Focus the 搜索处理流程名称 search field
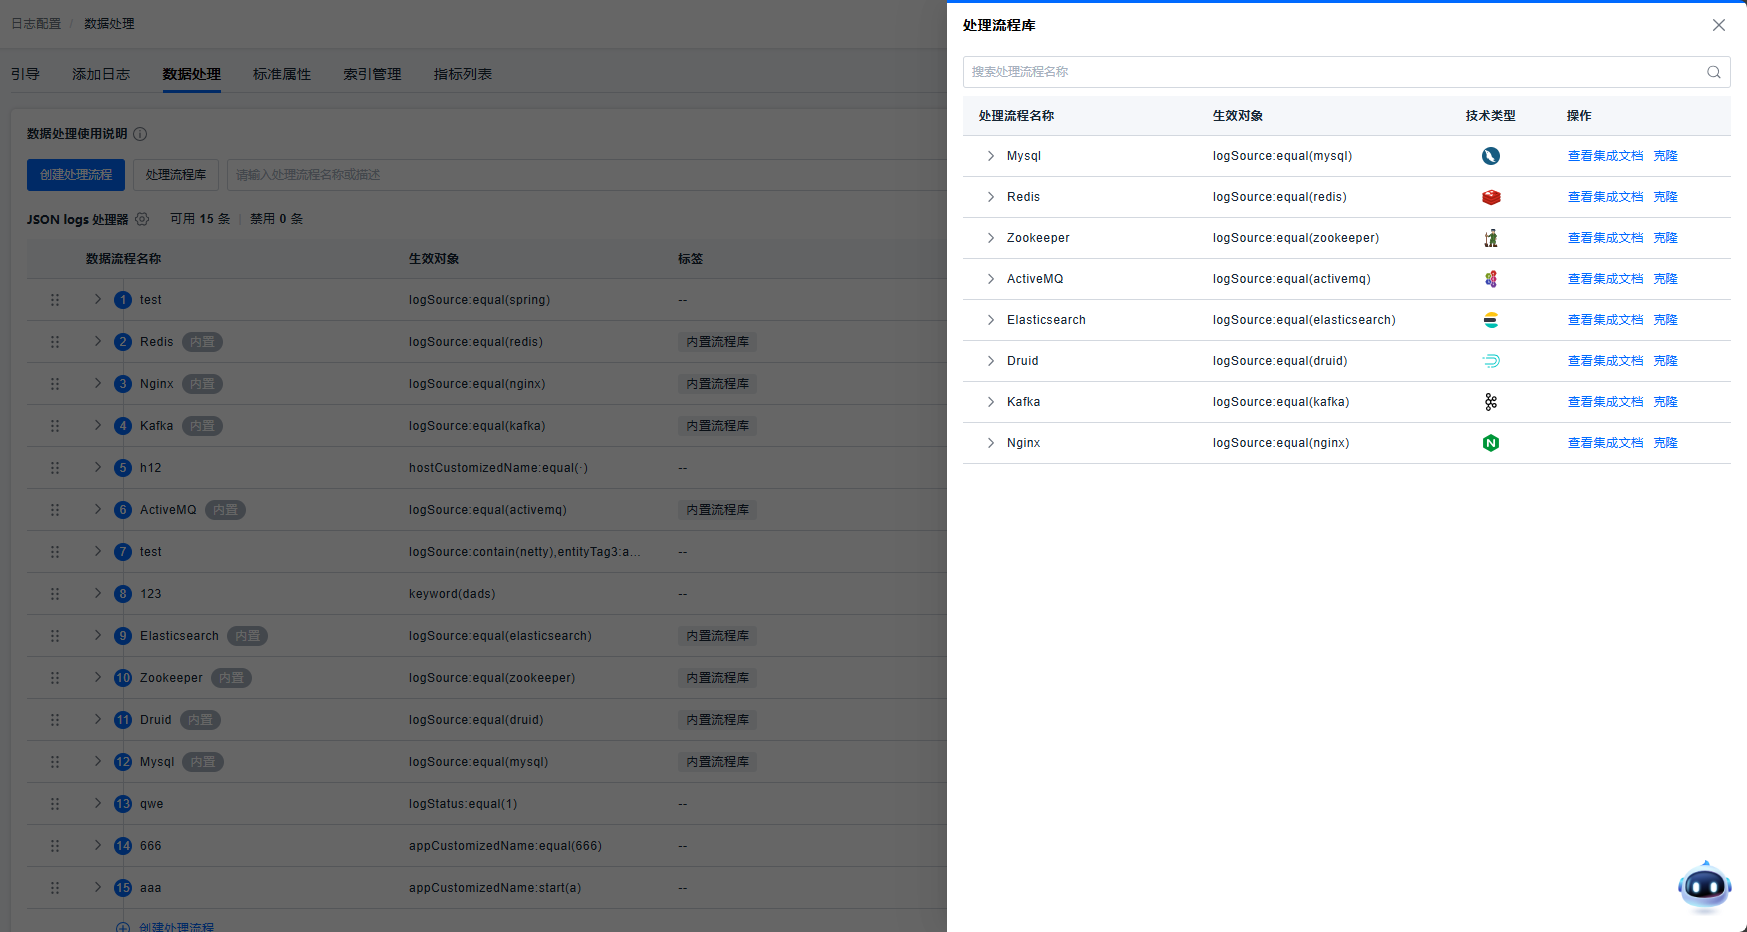Image resolution: width=1747 pixels, height=932 pixels. tap(1330, 72)
